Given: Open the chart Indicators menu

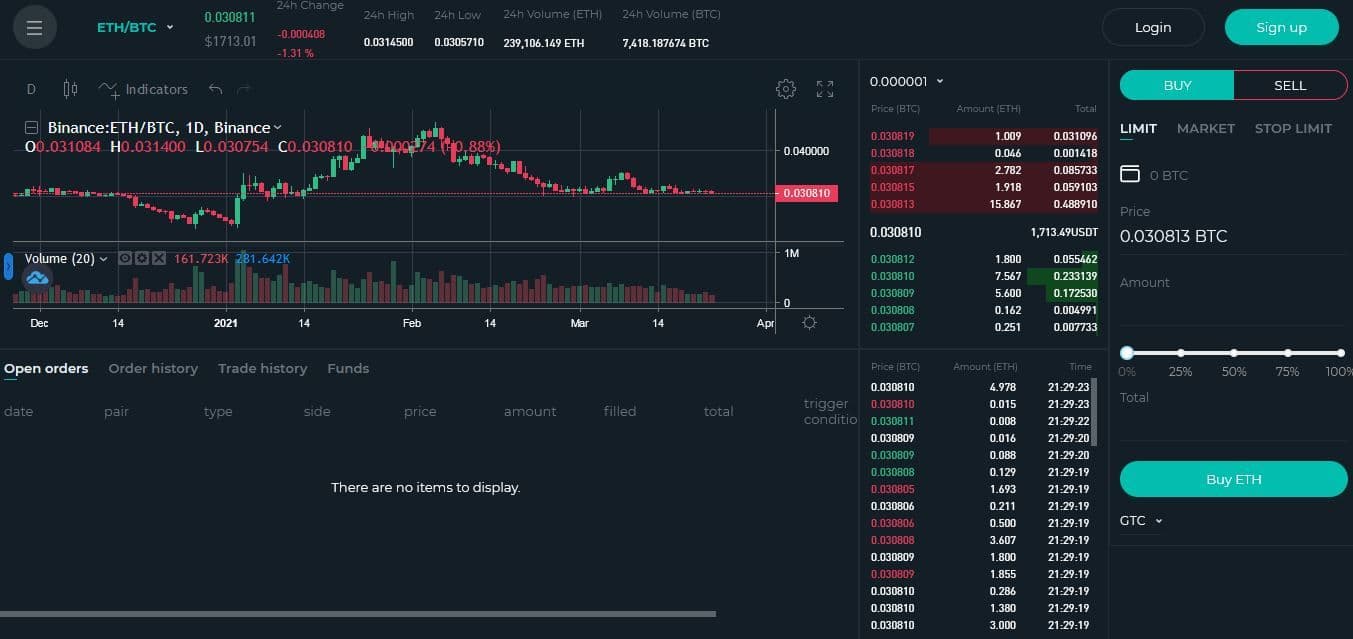Looking at the screenshot, I should (144, 89).
